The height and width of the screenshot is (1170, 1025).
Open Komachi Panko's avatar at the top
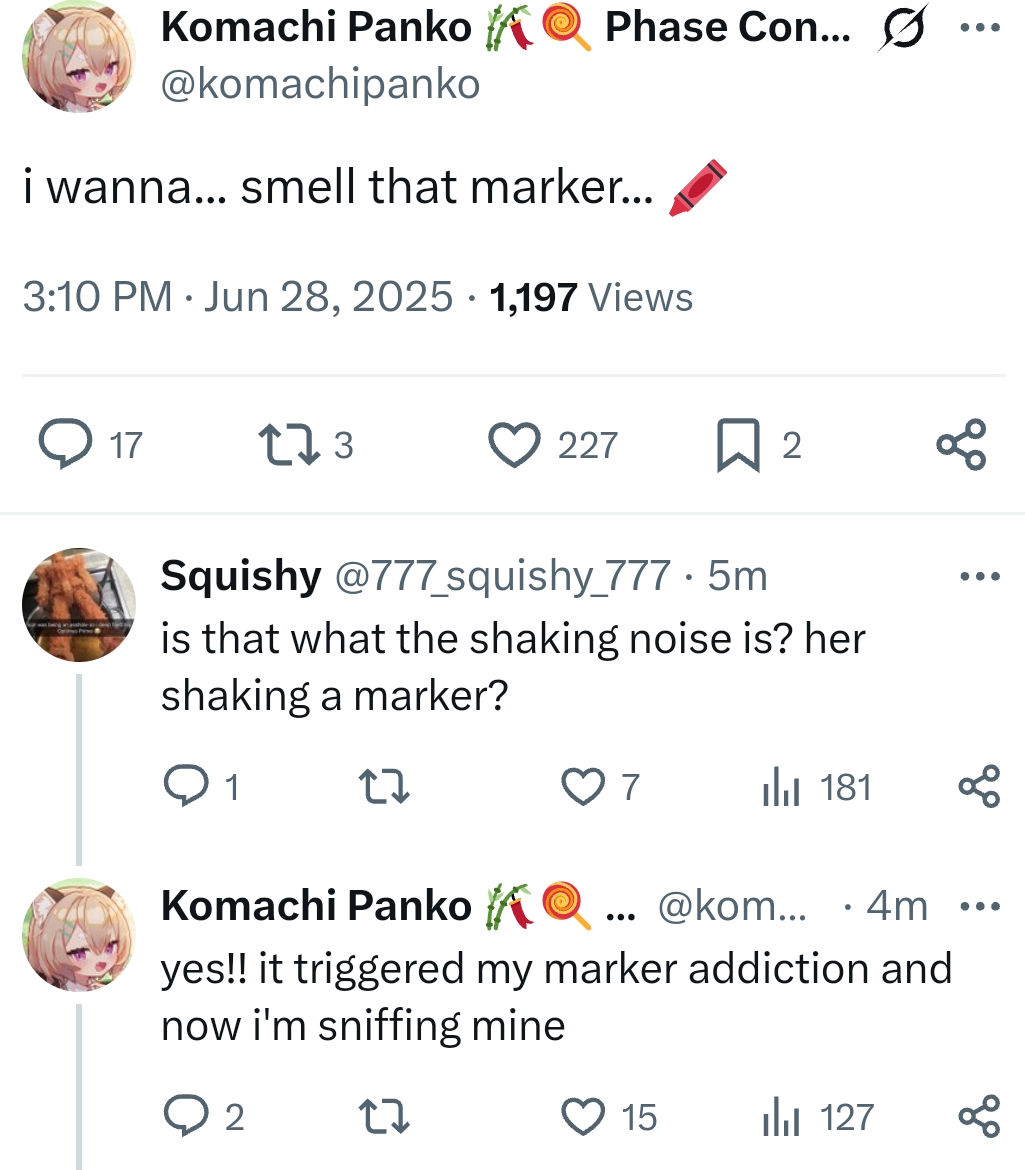coord(79,58)
